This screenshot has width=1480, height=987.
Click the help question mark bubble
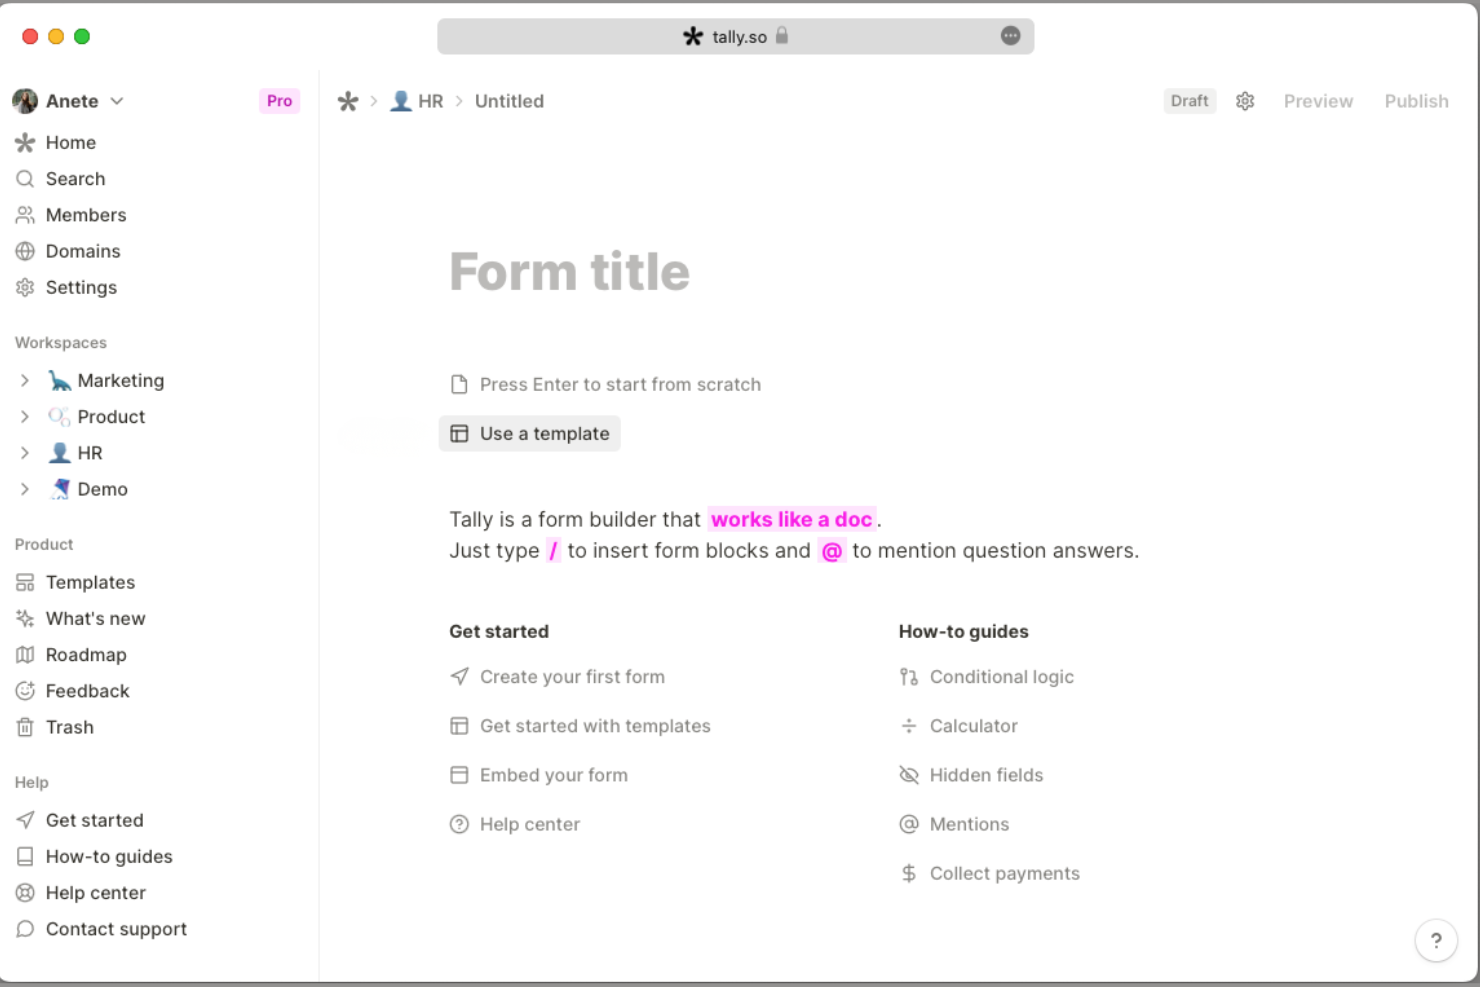tap(1437, 940)
